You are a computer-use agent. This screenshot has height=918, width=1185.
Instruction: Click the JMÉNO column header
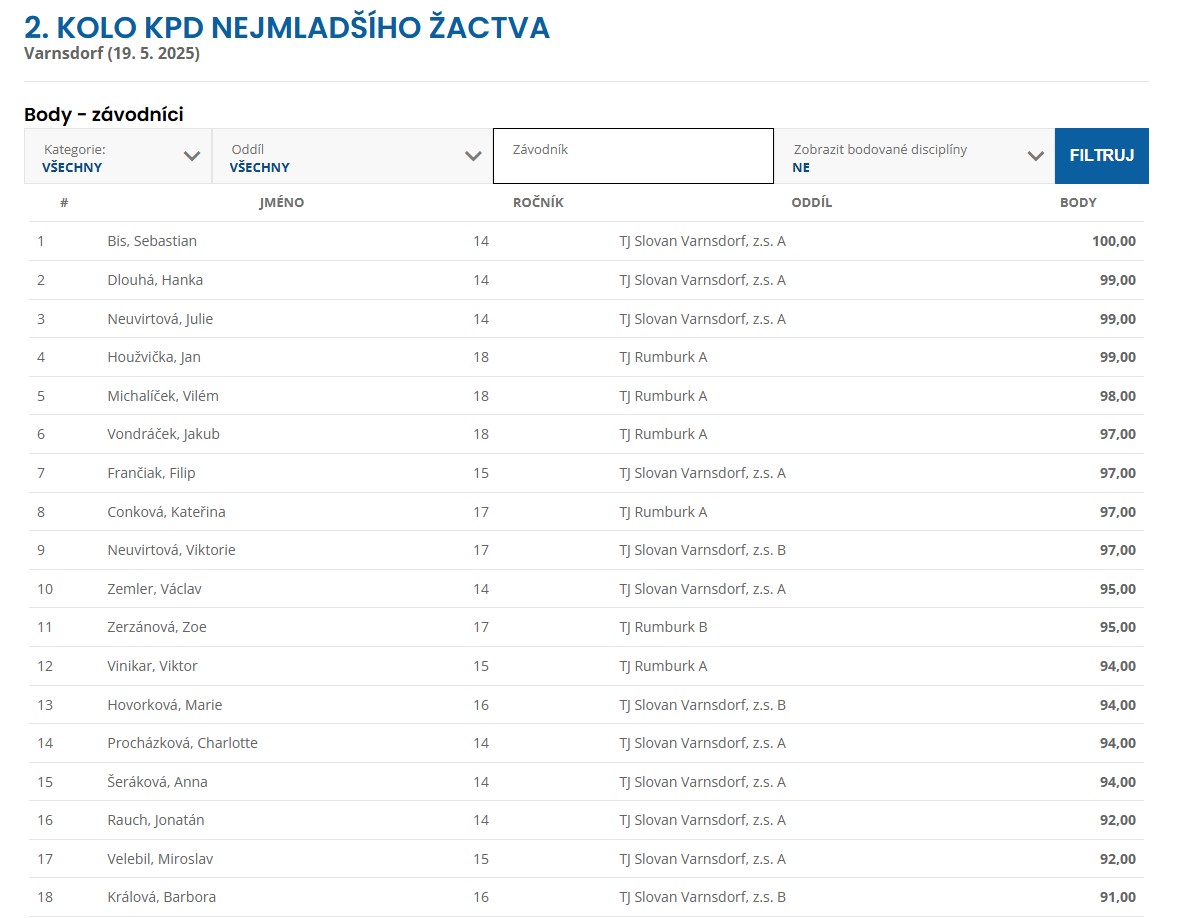pyautogui.click(x=282, y=202)
